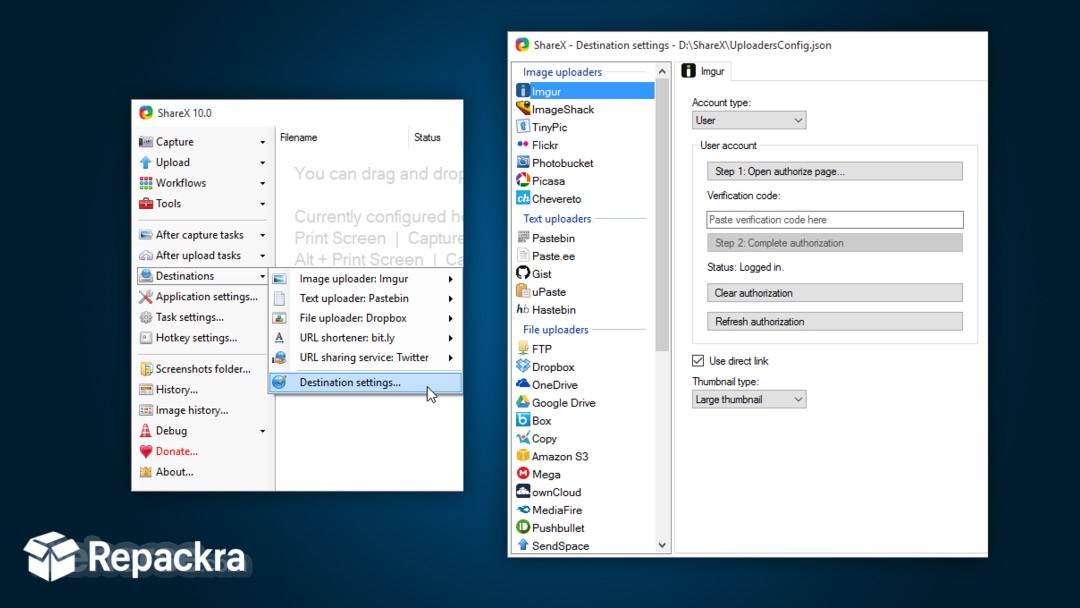This screenshot has width=1080, height=608.
Task: Open About... in ShareX main window
Action: tap(202, 472)
